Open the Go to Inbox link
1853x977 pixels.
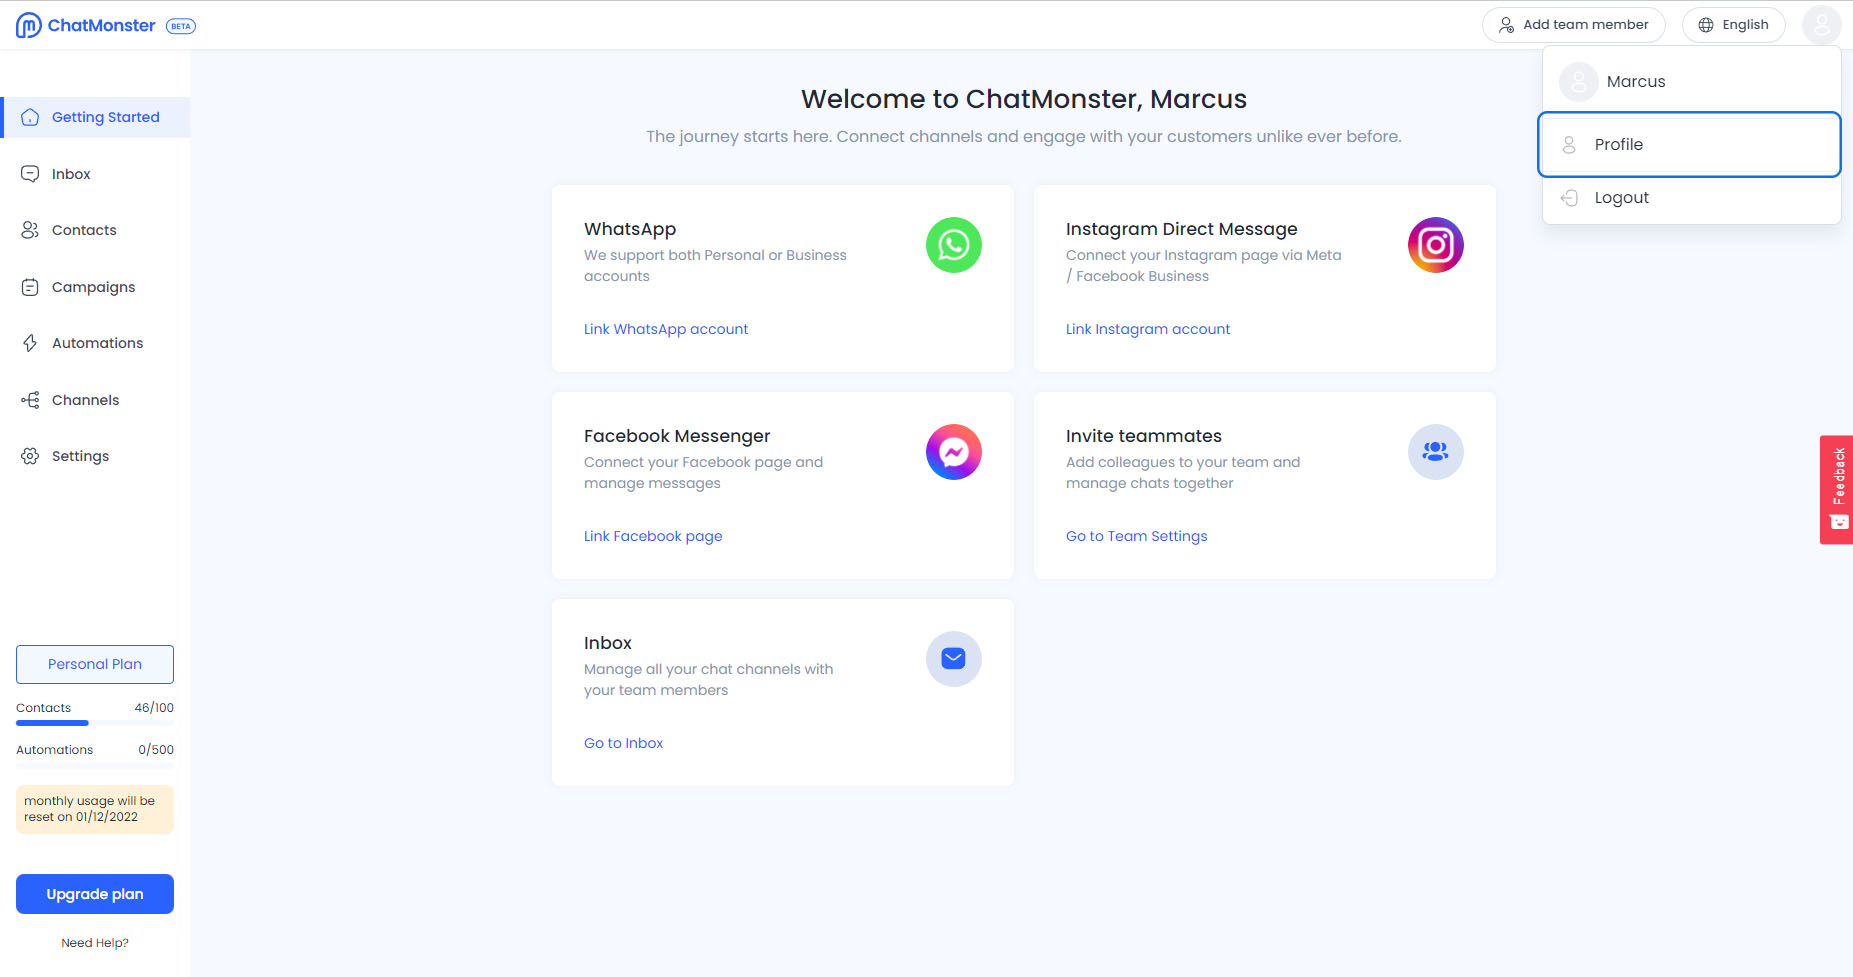pyautogui.click(x=624, y=743)
